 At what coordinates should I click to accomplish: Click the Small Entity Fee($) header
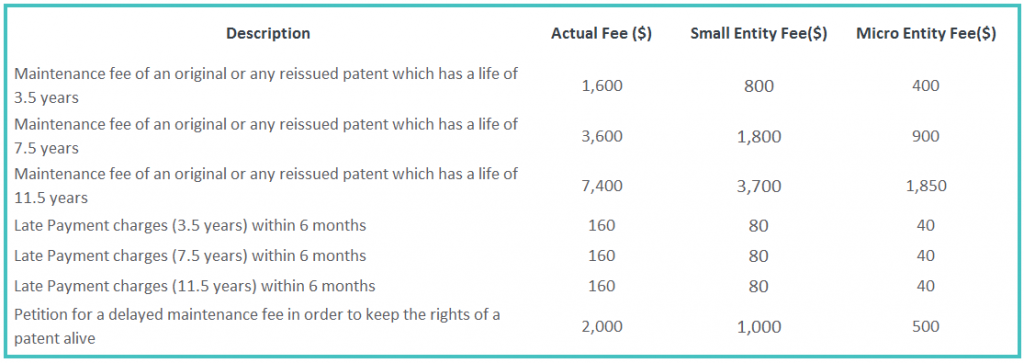[759, 34]
